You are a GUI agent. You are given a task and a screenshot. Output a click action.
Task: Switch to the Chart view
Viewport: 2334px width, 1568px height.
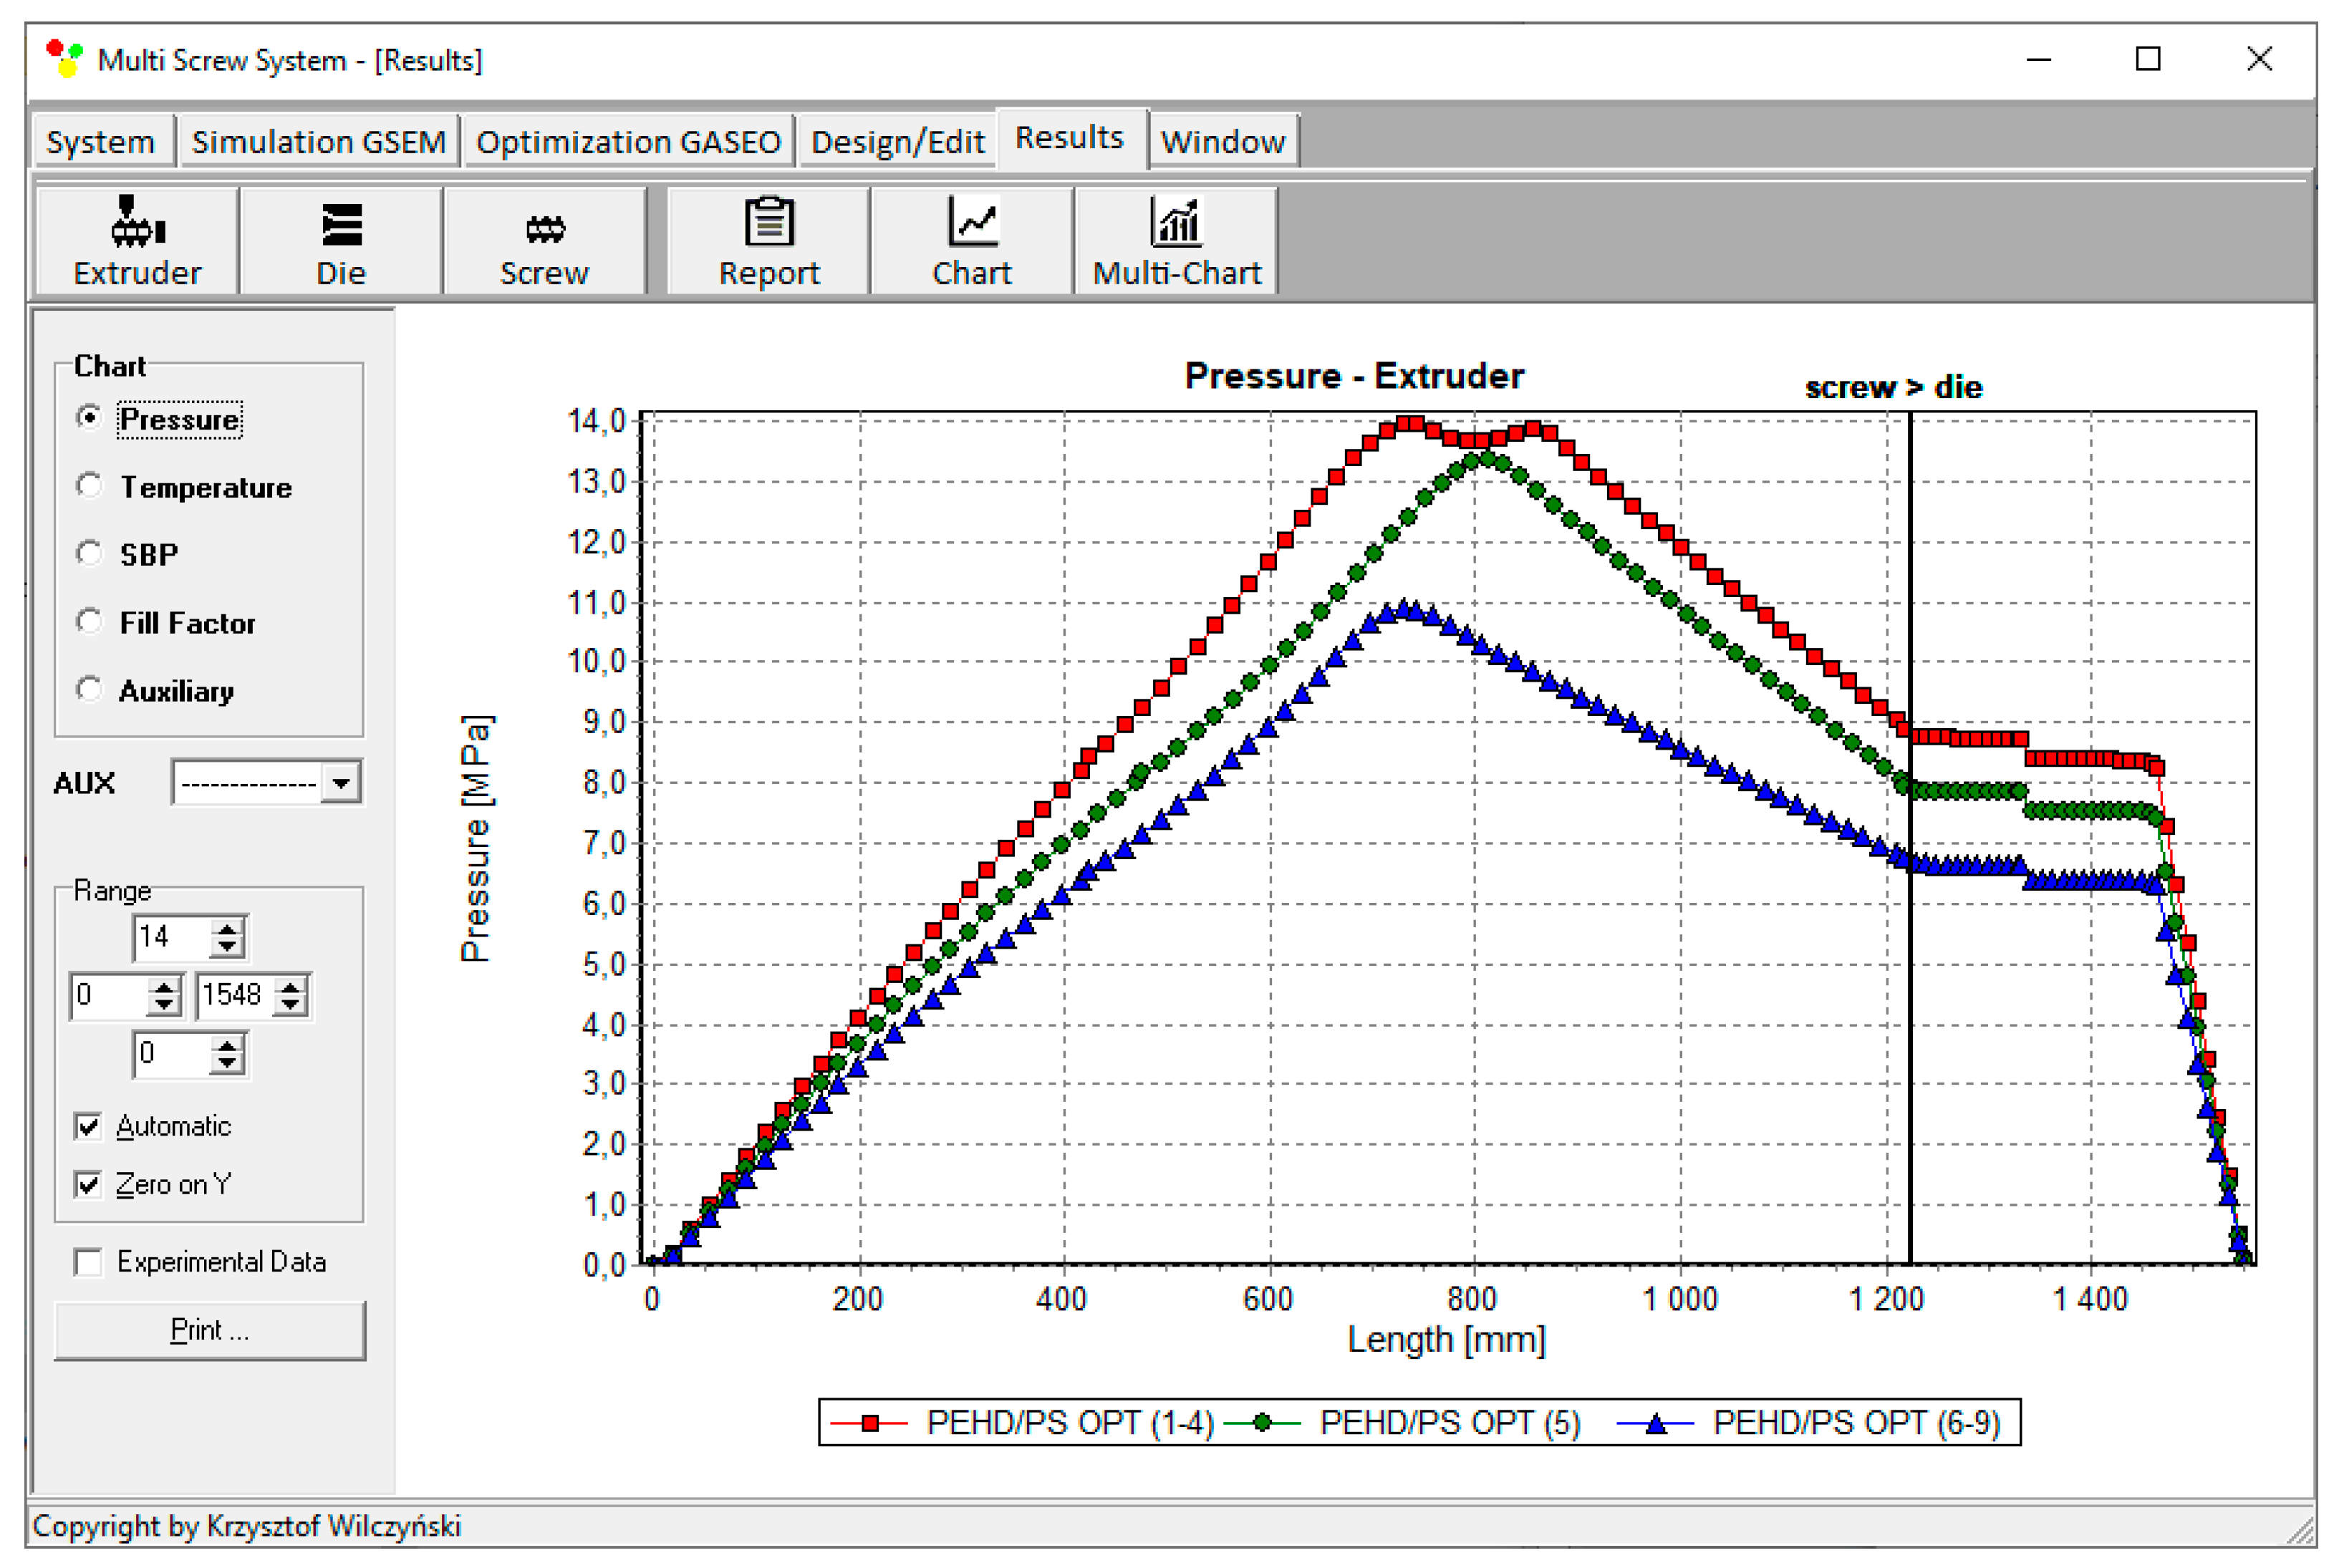click(973, 240)
